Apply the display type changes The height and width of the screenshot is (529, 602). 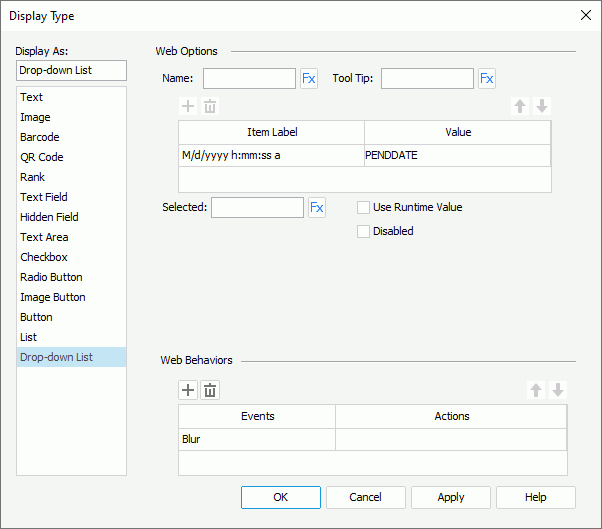tap(451, 498)
